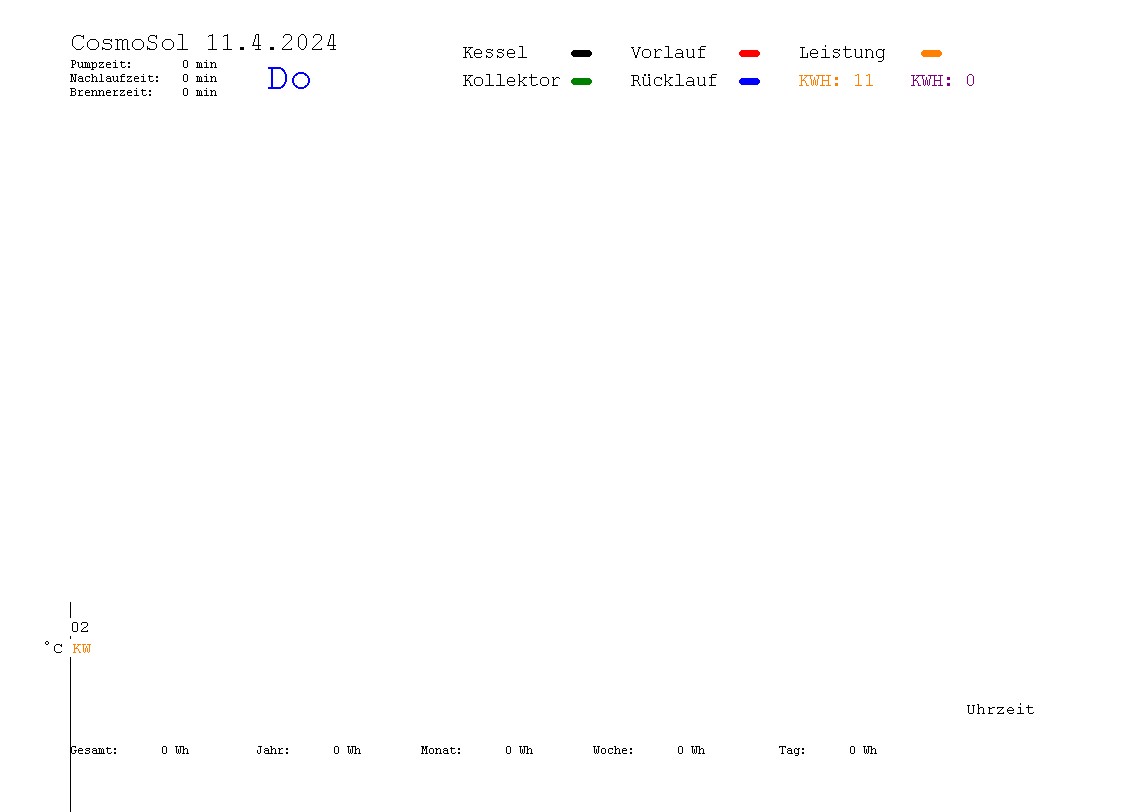Click the green Kollektor legend swatch

(581, 81)
